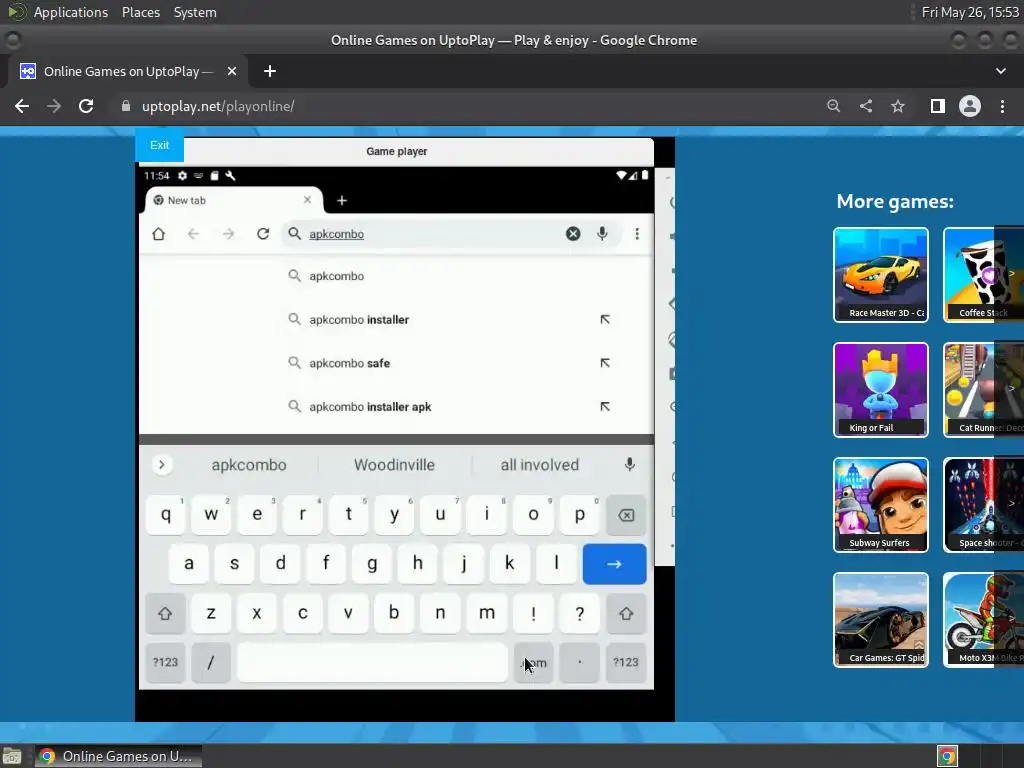
Task: Open Moto X3M bike game thumbnail
Action: click(x=983, y=620)
